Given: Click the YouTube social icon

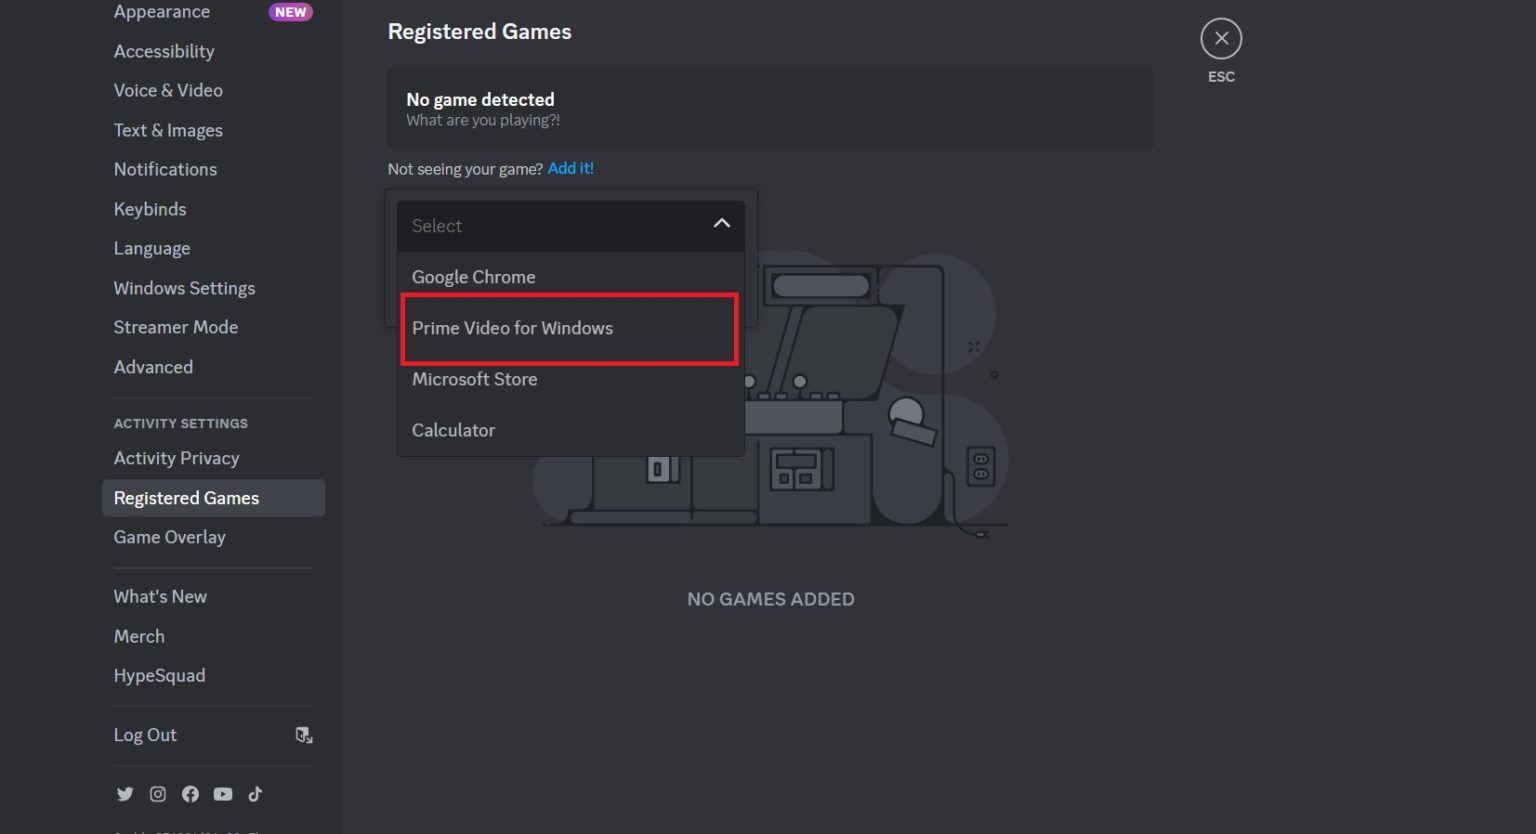Looking at the screenshot, I should pyautogui.click(x=223, y=793).
